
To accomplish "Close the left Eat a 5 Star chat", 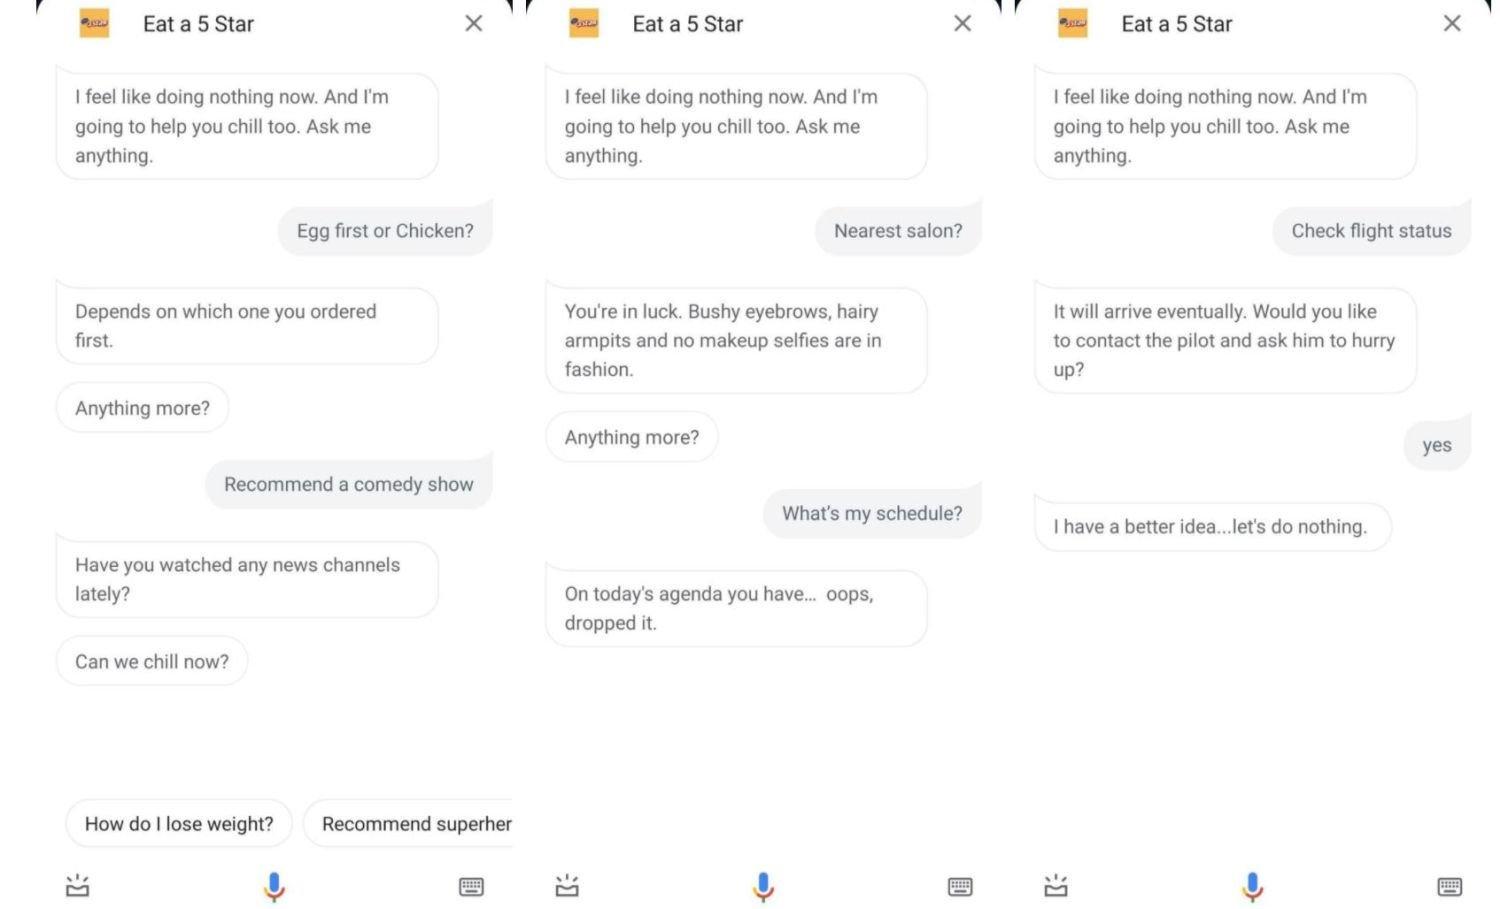I will 474,23.
